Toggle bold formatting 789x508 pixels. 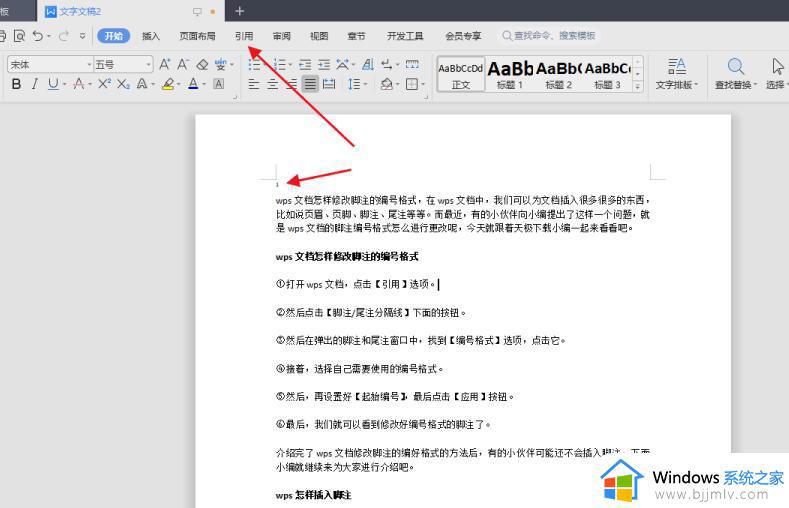coord(16,84)
